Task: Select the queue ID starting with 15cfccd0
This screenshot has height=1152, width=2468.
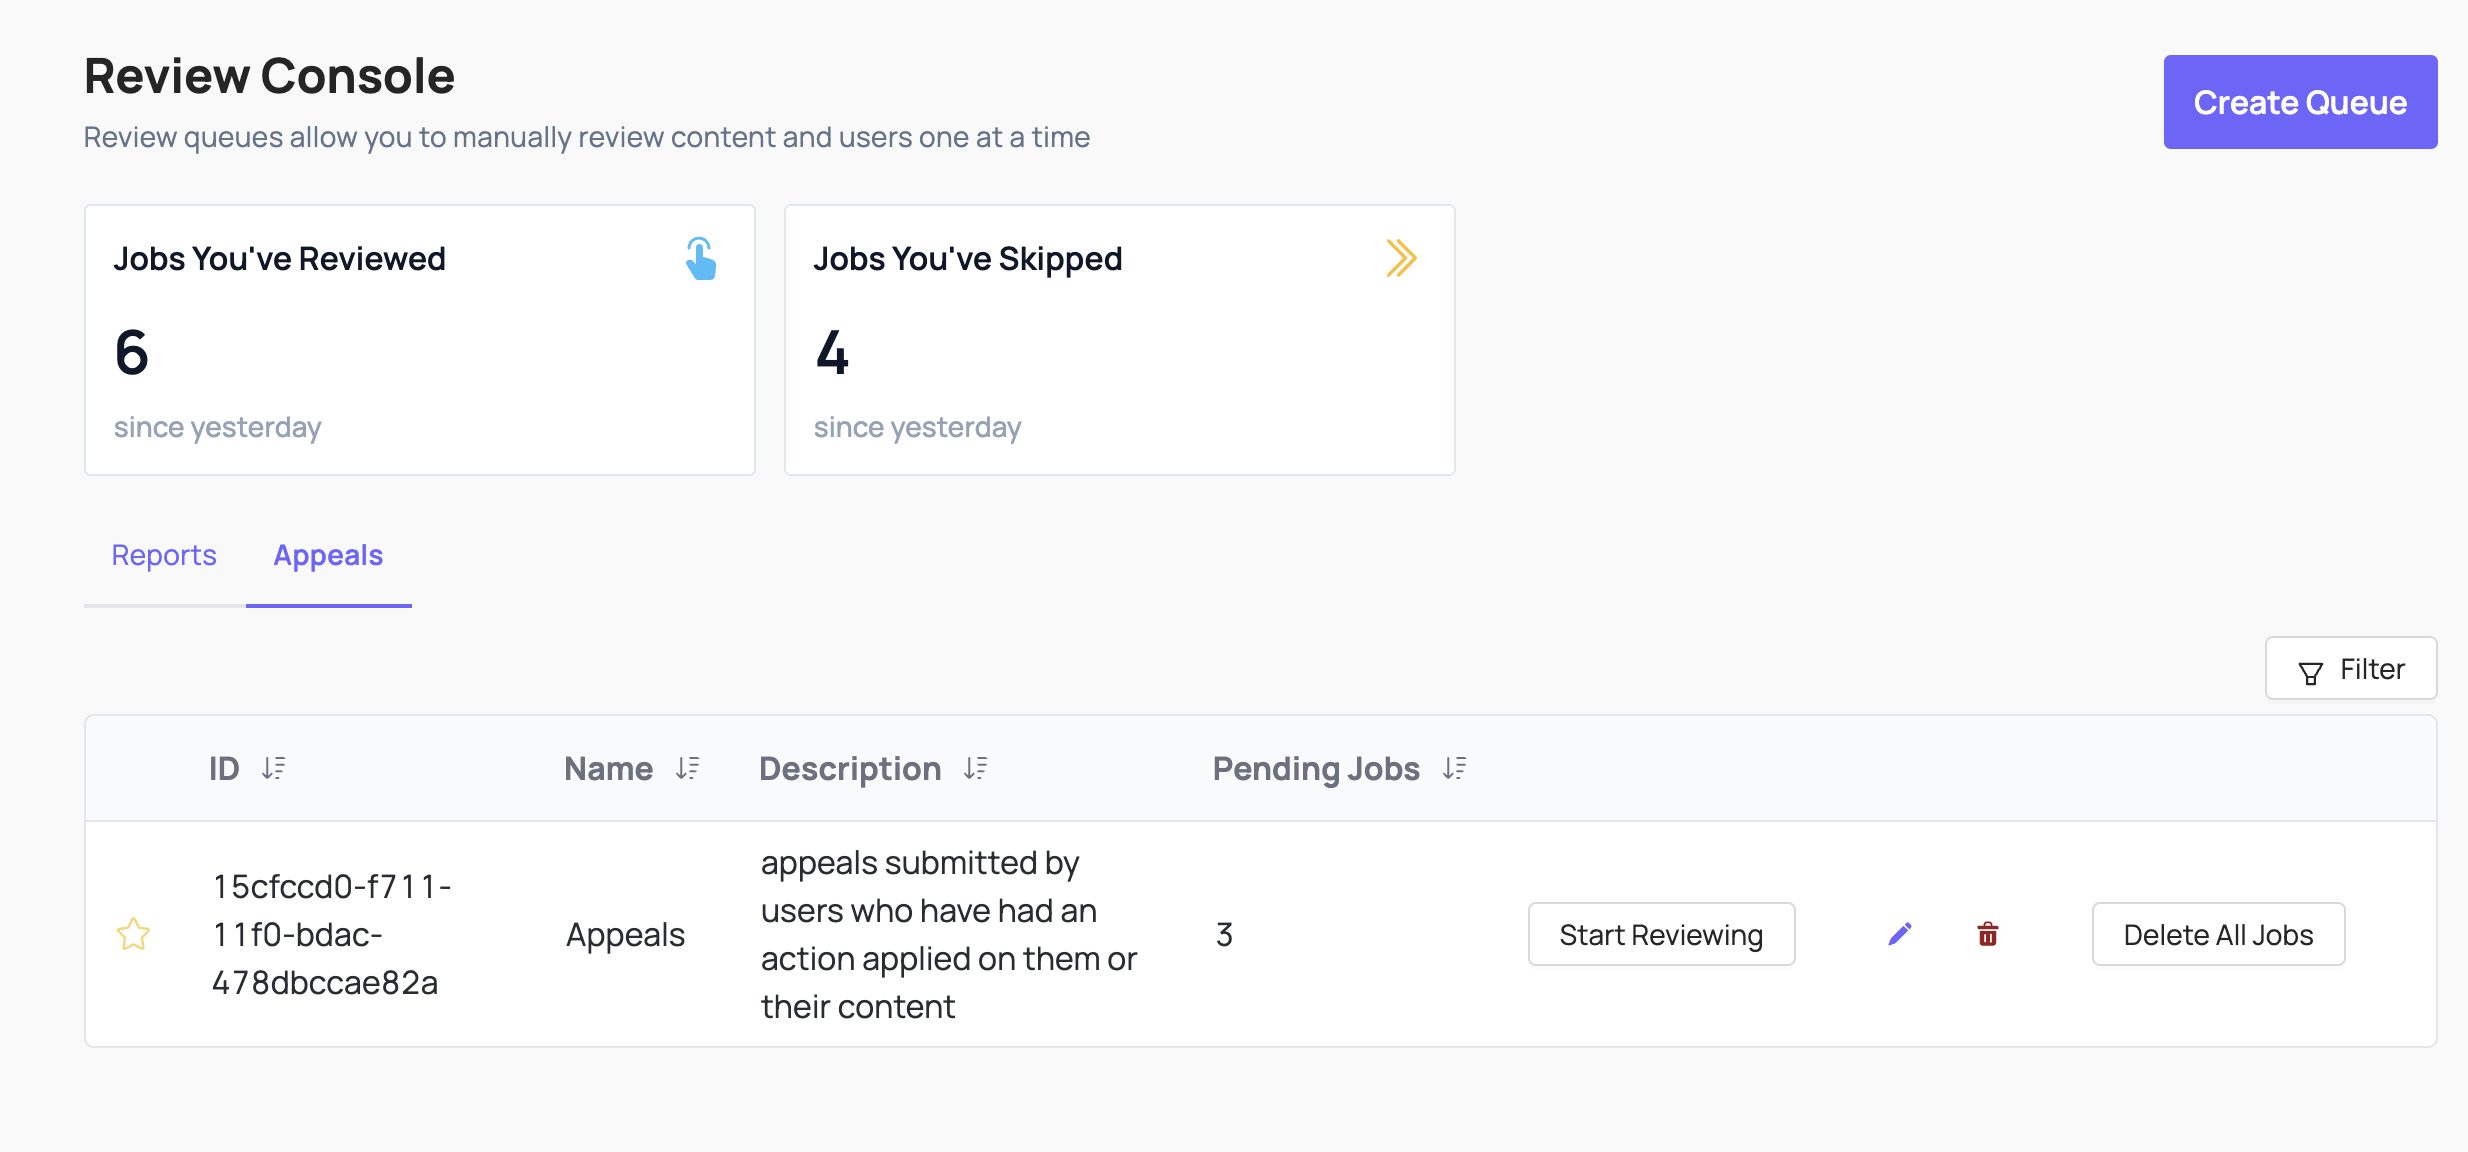Action: click(331, 933)
